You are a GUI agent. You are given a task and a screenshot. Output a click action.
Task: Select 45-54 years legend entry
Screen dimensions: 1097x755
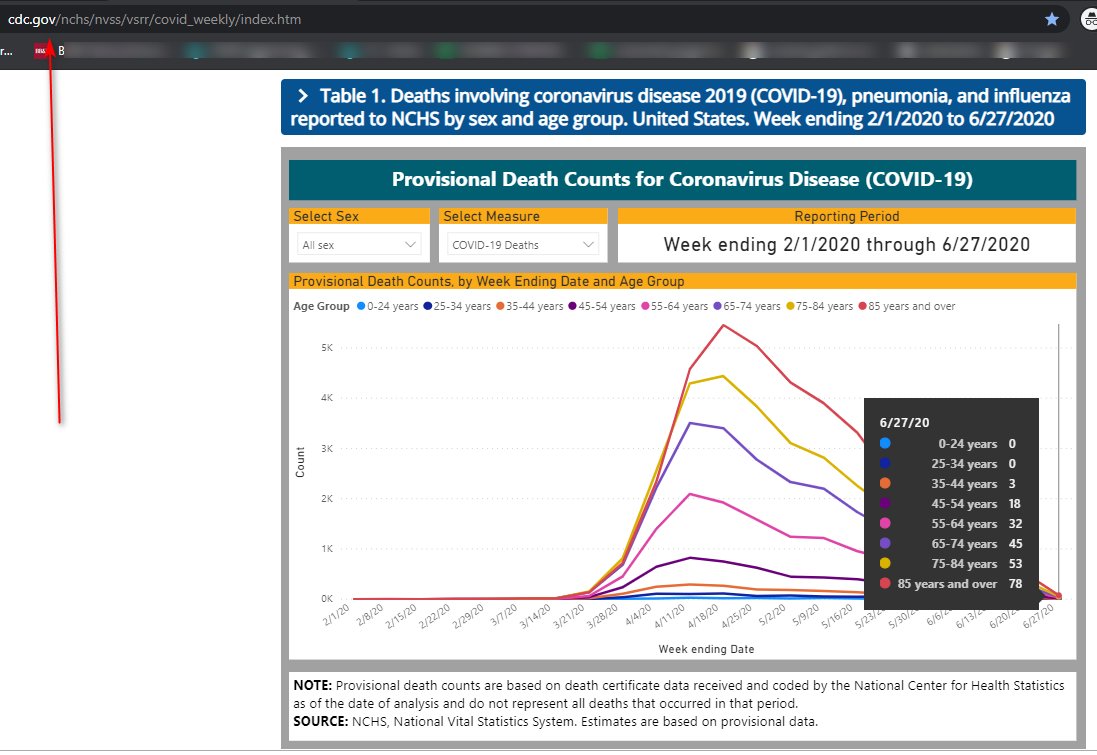[602, 306]
